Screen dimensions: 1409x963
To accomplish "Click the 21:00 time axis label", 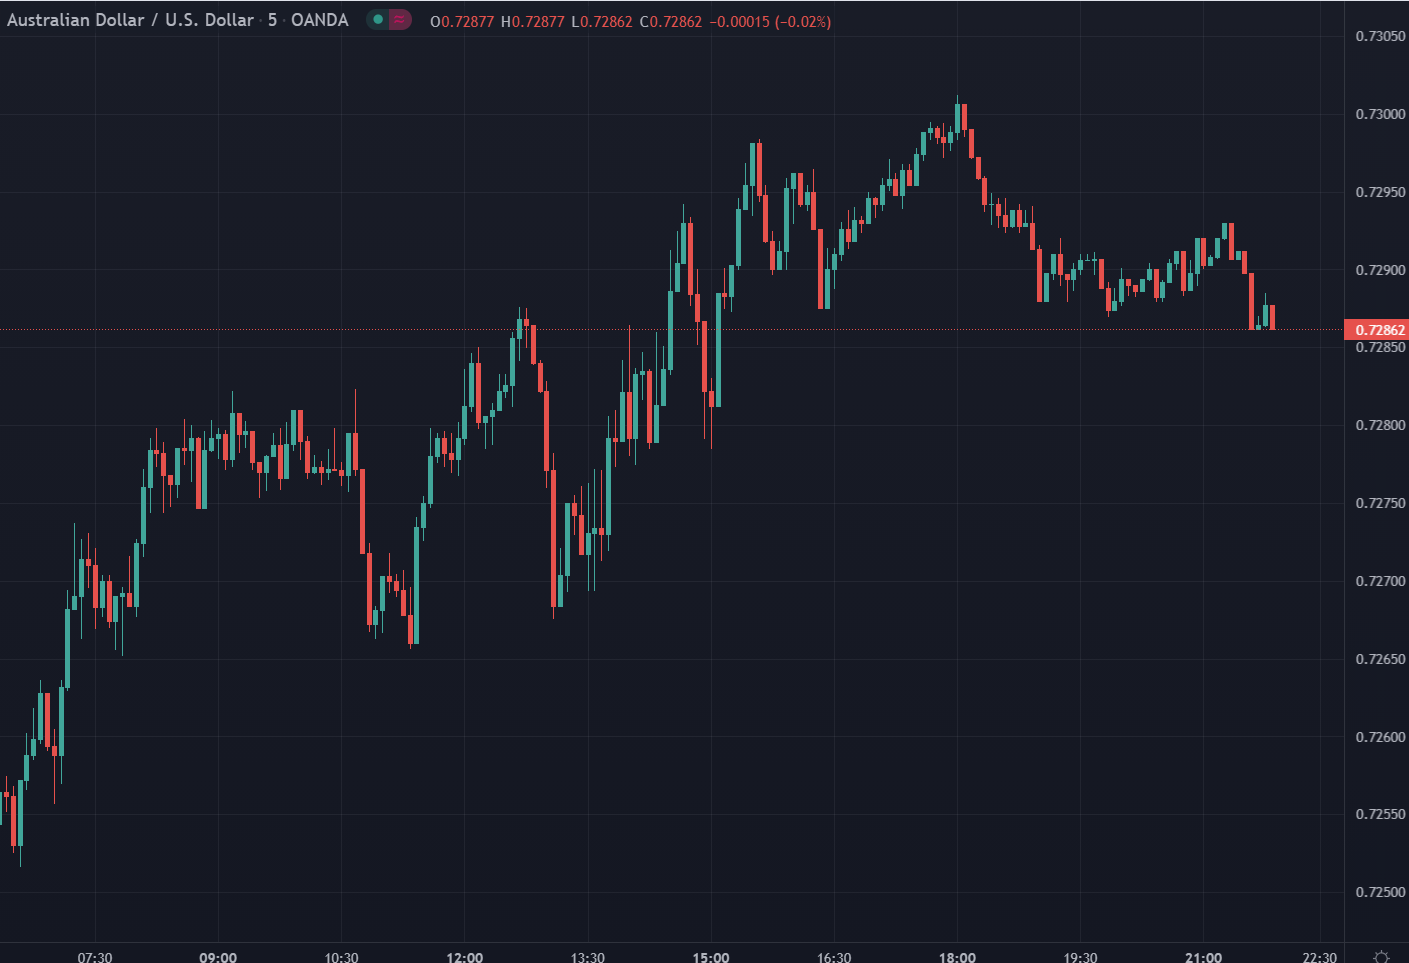I will 1203,957.
